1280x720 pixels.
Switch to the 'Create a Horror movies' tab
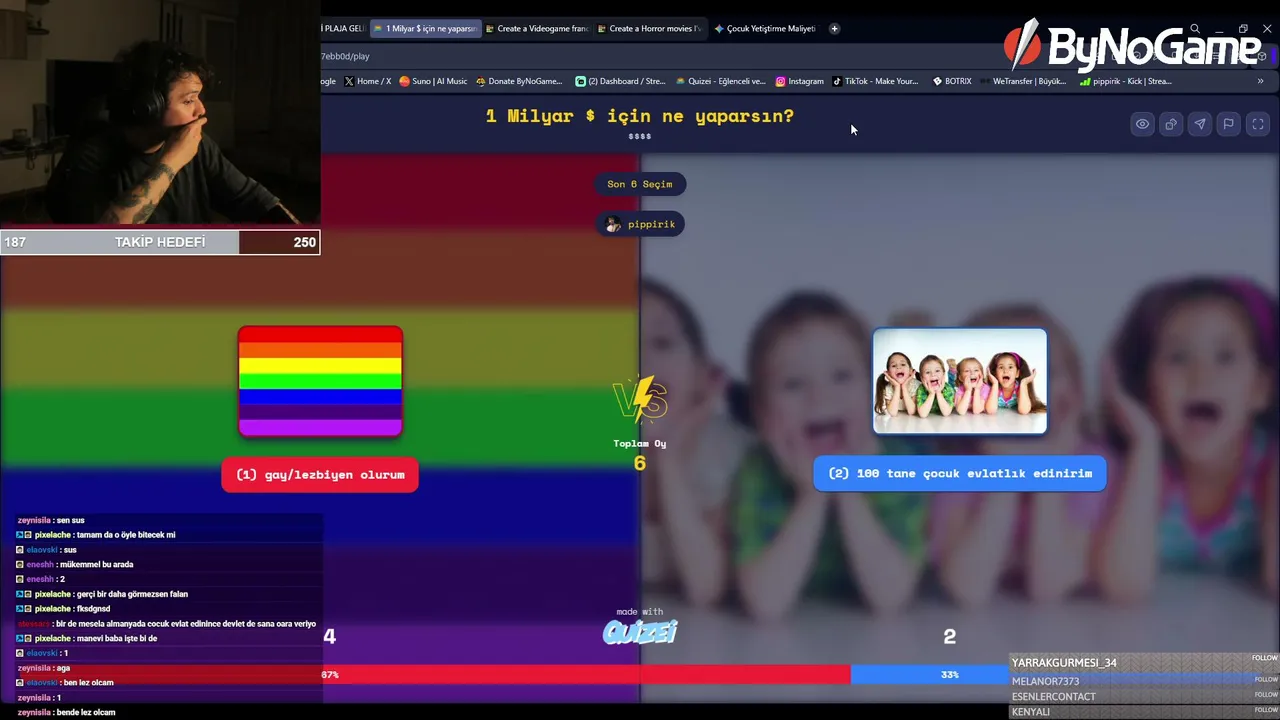(649, 28)
